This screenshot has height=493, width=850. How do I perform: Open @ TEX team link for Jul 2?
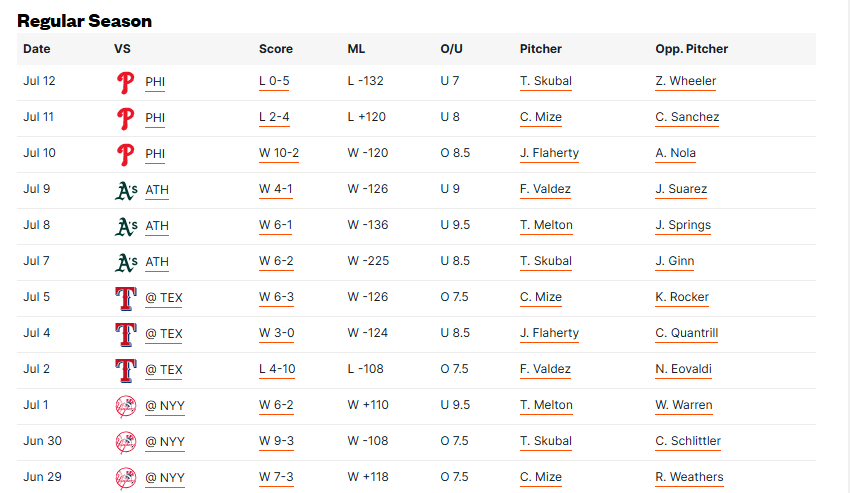pyautogui.click(x=164, y=370)
